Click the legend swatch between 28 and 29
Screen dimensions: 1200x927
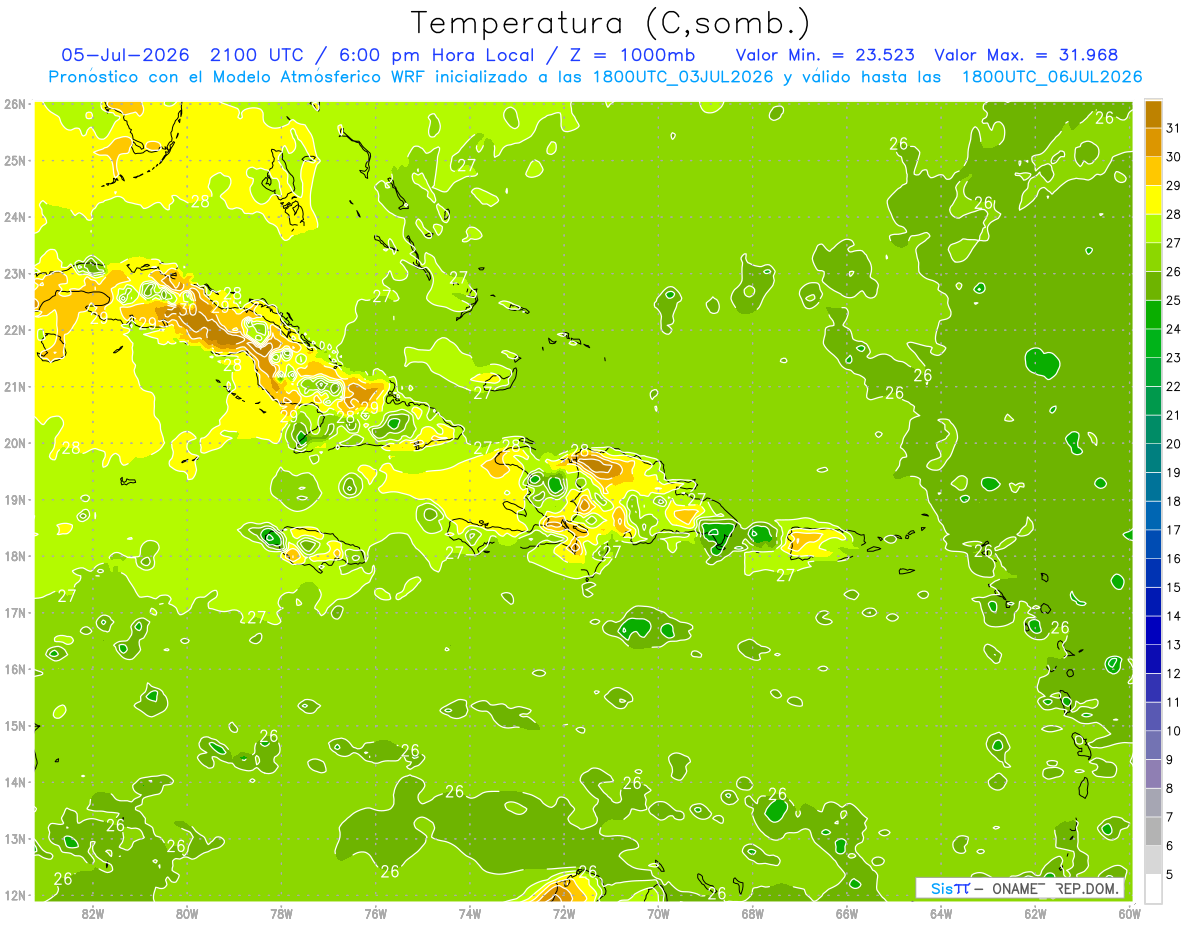coord(1153,199)
